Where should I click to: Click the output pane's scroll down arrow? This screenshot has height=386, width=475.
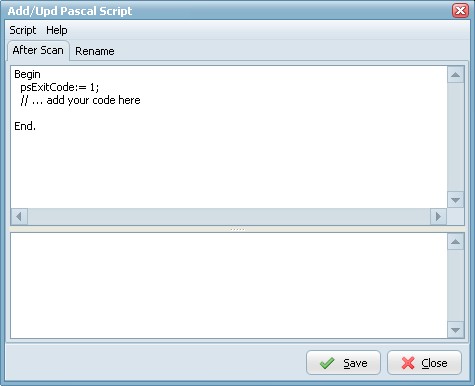(x=455, y=330)
